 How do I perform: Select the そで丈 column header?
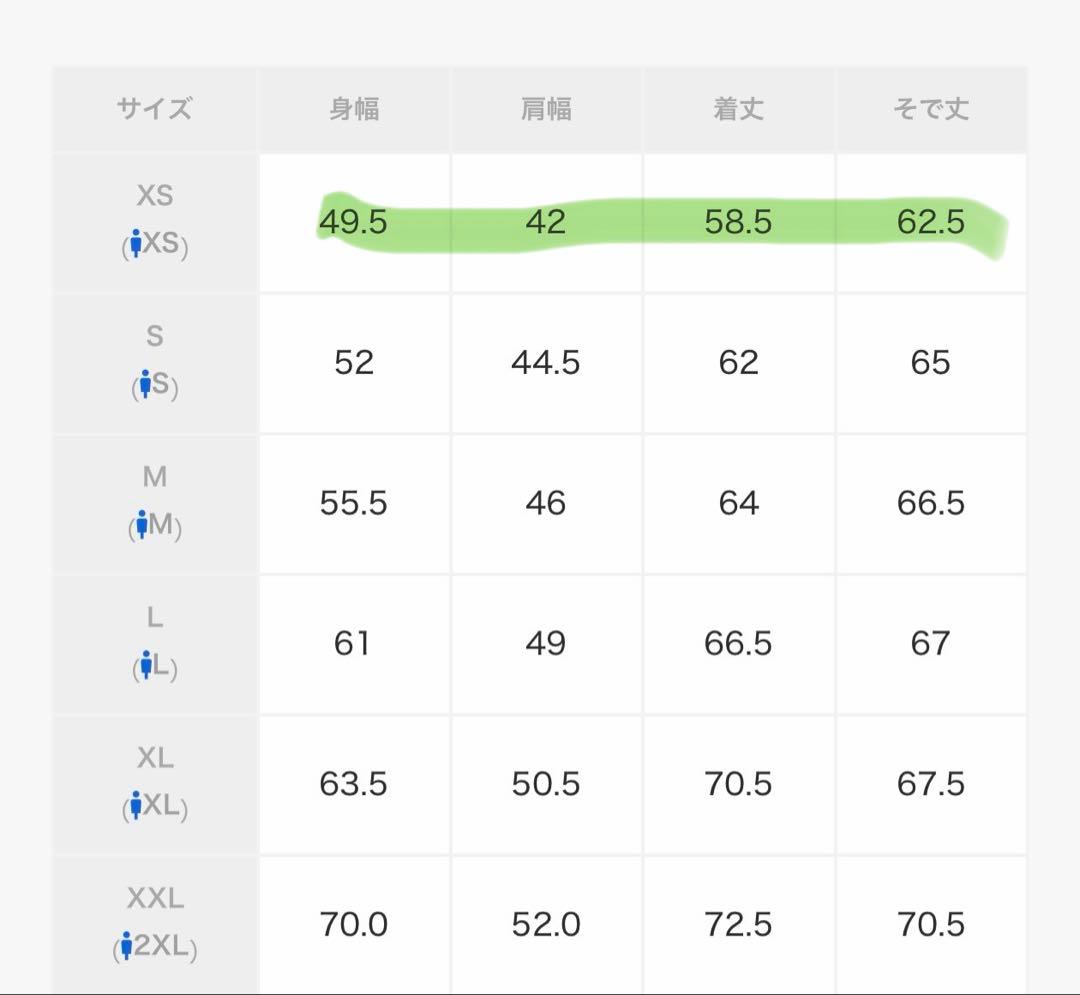coord(930,108)
